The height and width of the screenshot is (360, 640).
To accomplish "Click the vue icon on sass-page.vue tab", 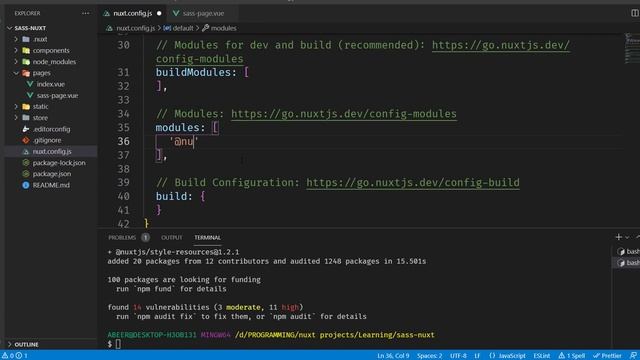I will click(176, 13).
